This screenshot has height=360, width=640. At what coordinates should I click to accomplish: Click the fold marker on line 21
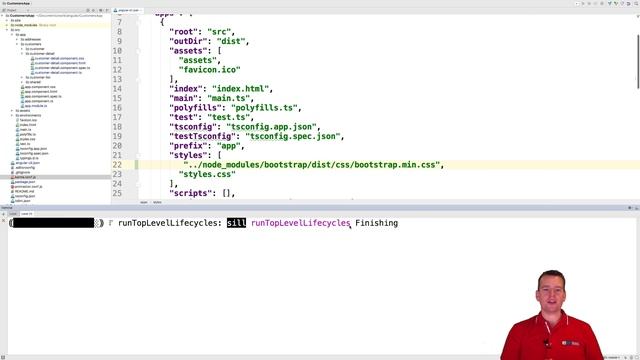pyautogui.click(x=139, y=156)
